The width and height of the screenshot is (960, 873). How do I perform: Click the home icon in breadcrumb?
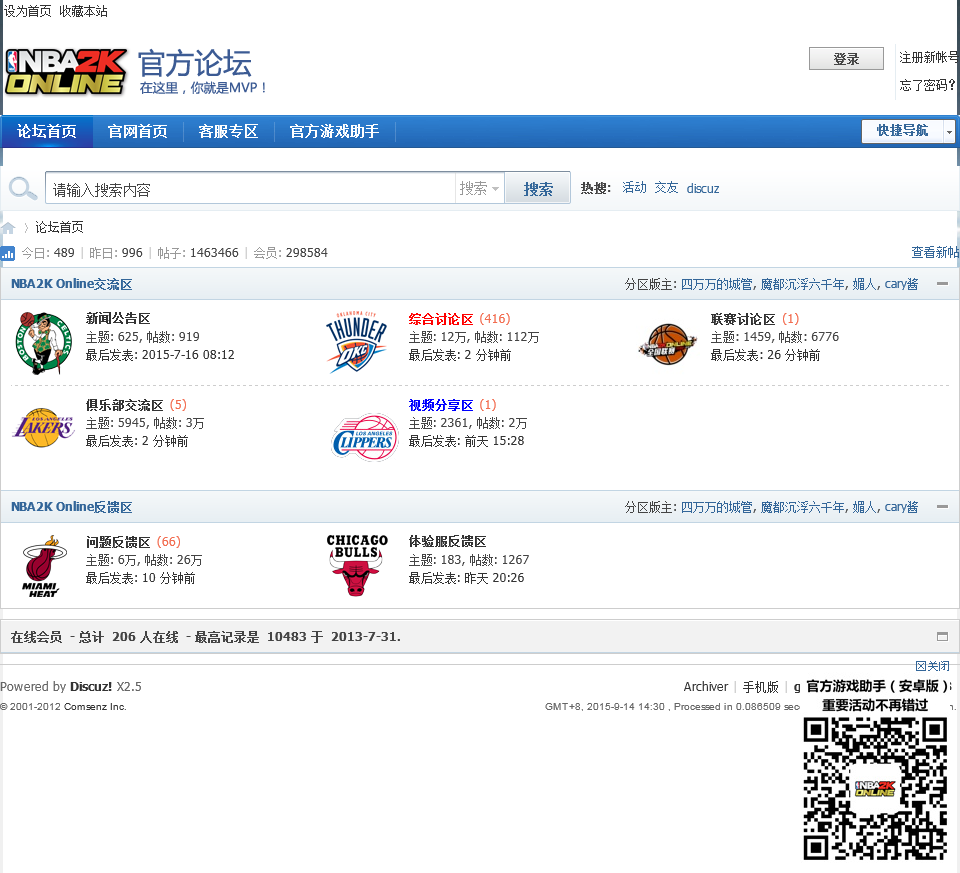(8, 228)
